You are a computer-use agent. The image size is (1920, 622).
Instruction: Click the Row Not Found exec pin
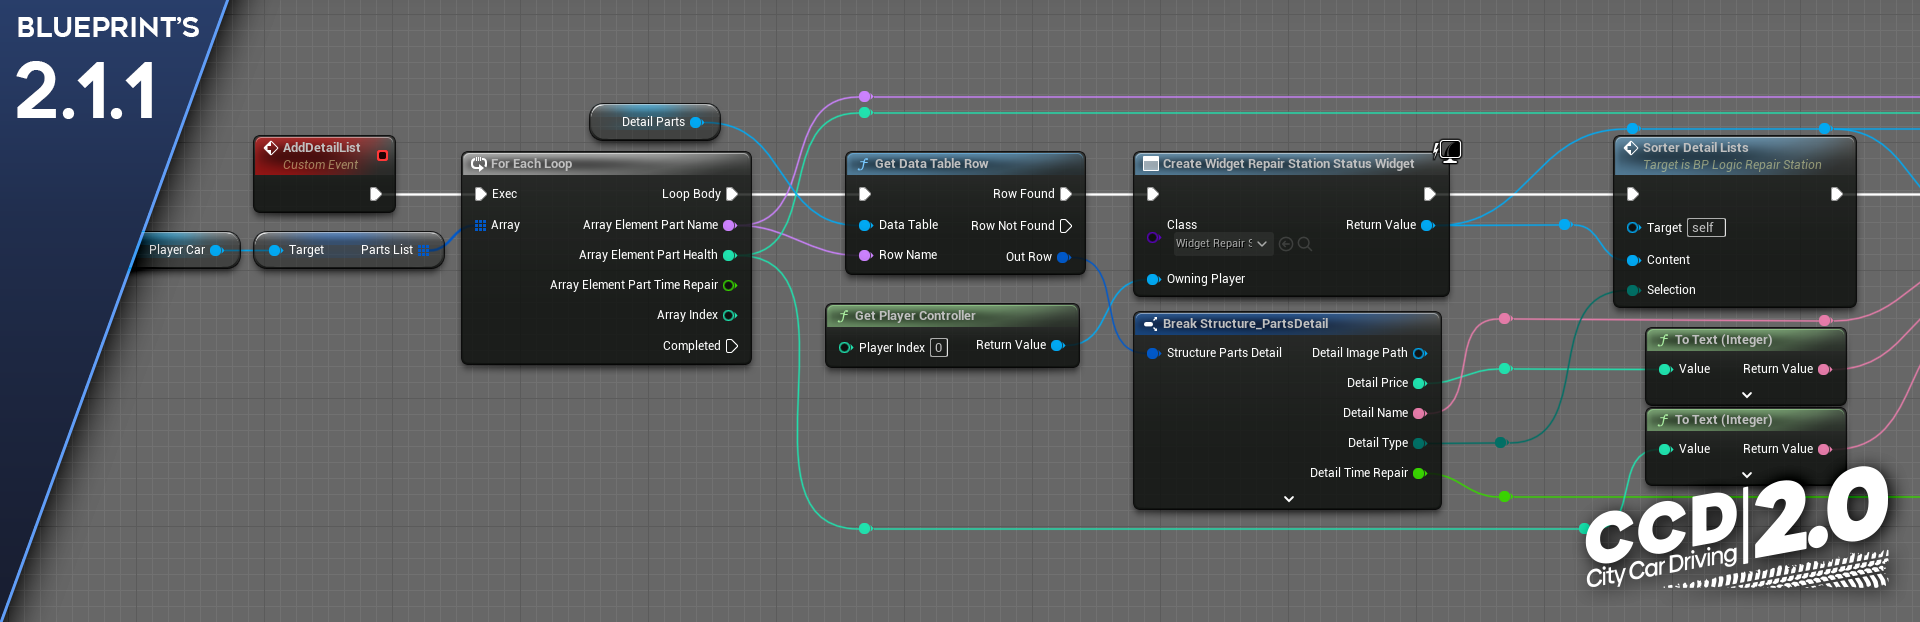(1065, 226)
